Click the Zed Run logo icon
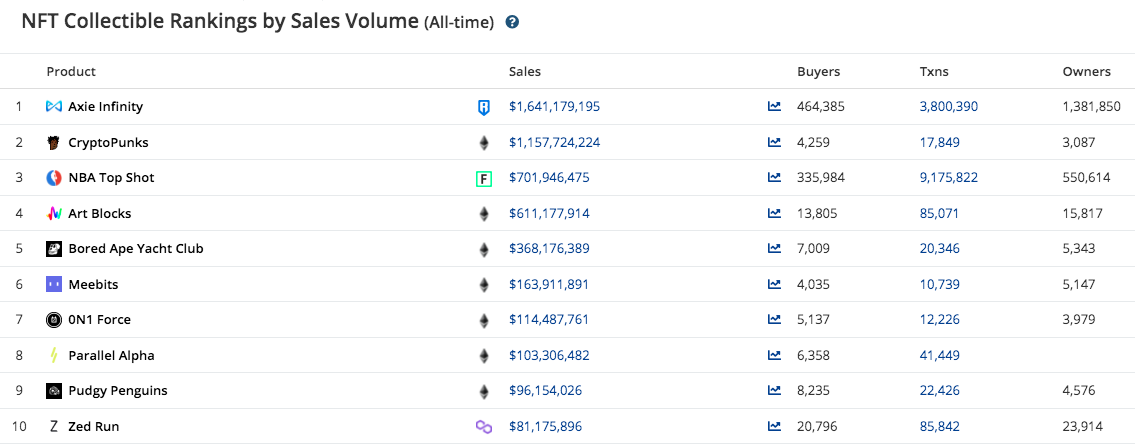Screen dimensions: 1135x445 (54, 426)
